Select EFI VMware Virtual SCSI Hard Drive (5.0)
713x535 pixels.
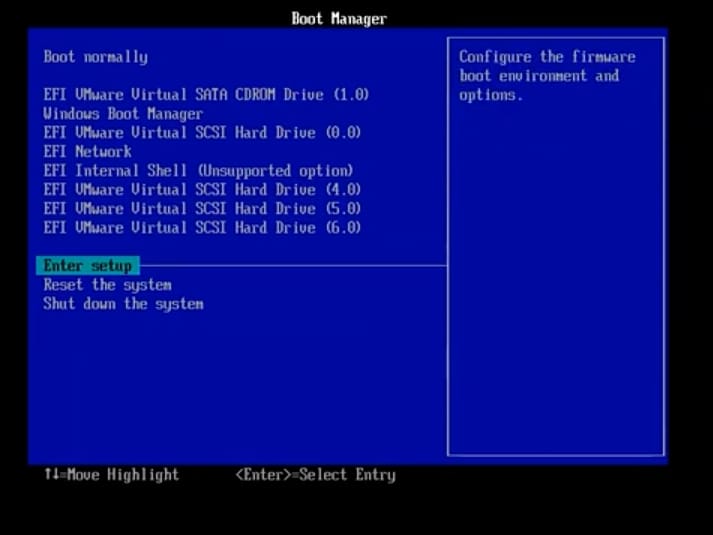click(202, 209)
